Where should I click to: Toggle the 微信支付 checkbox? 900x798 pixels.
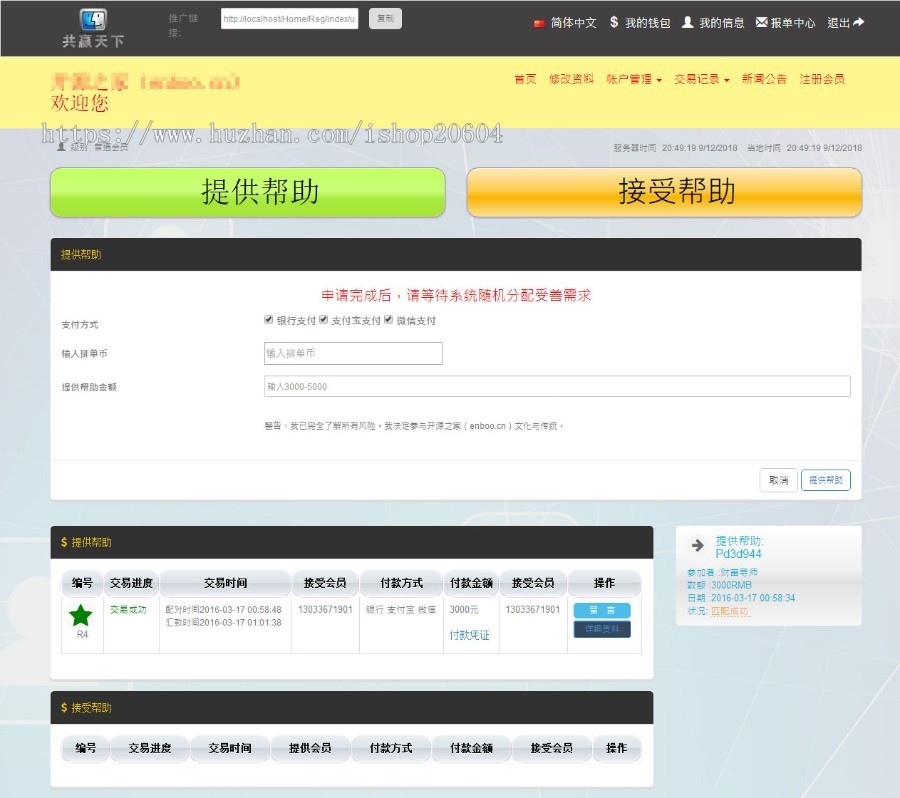click(388, 319)
